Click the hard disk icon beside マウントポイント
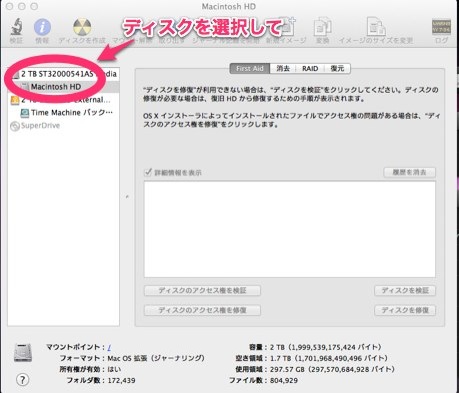Image resolution: width=459 pixels, height=393 pixels. pyautogui.click(x=23, y=353)
